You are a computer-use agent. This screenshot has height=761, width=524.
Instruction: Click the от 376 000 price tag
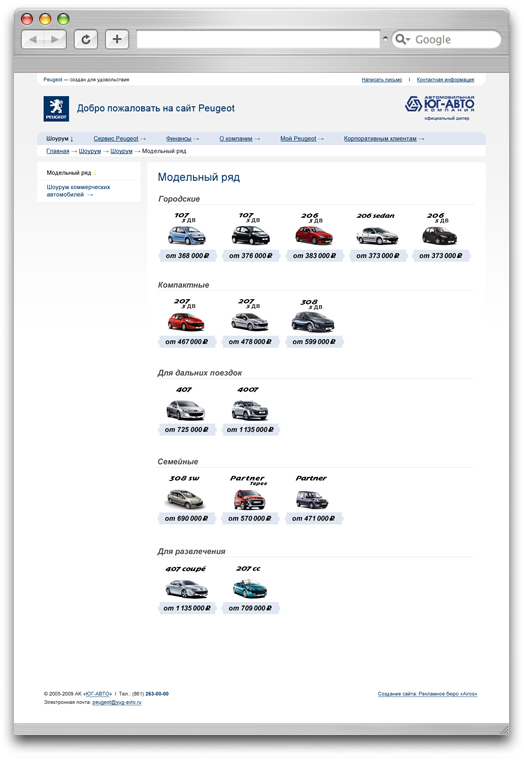[x=251, y=256]
